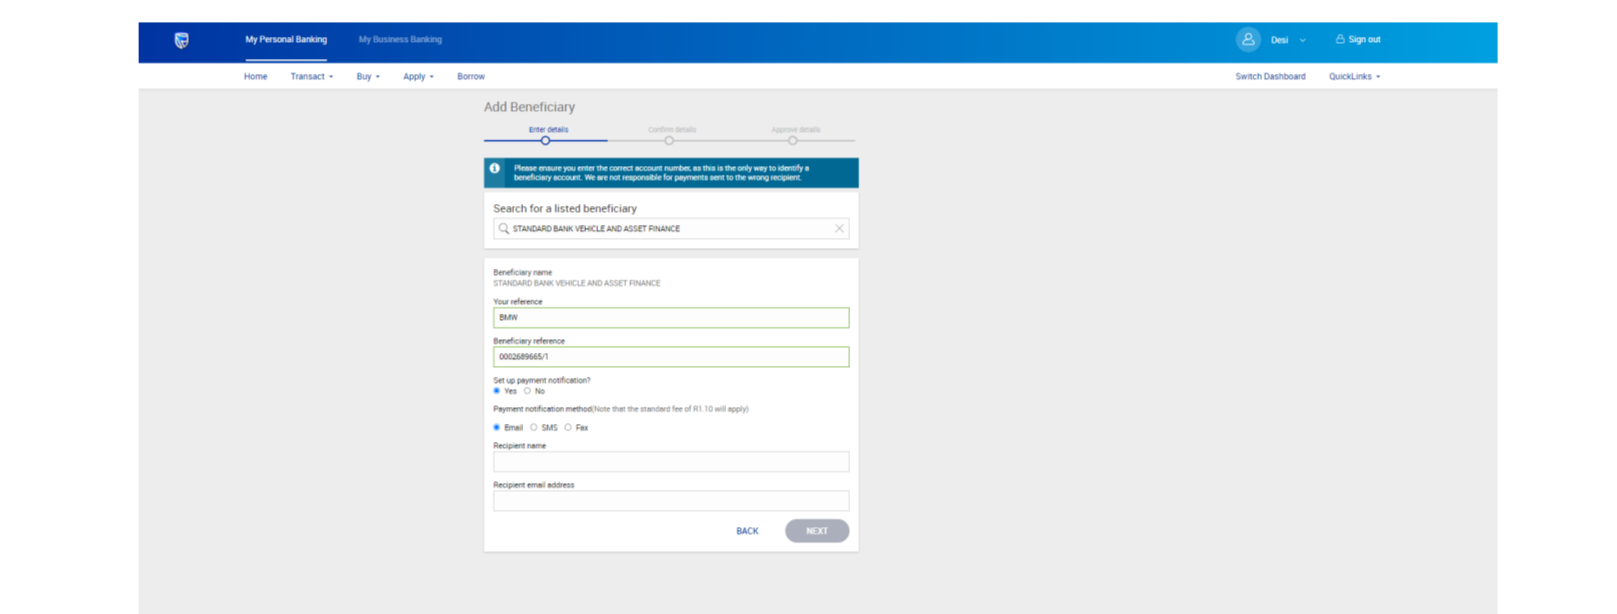This screenshot has height=614, width=1617.
Task: Expand the Apply dropdown menu
Action: 418,76
